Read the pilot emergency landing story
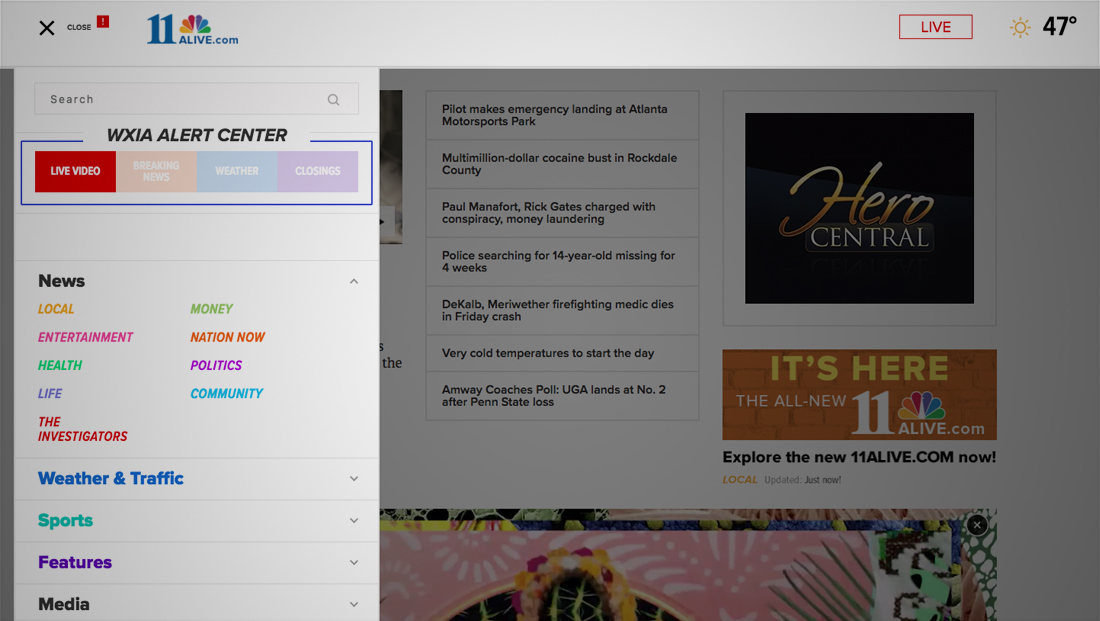Viewport: 1100px width, 621px height. (x=562, y=115)
